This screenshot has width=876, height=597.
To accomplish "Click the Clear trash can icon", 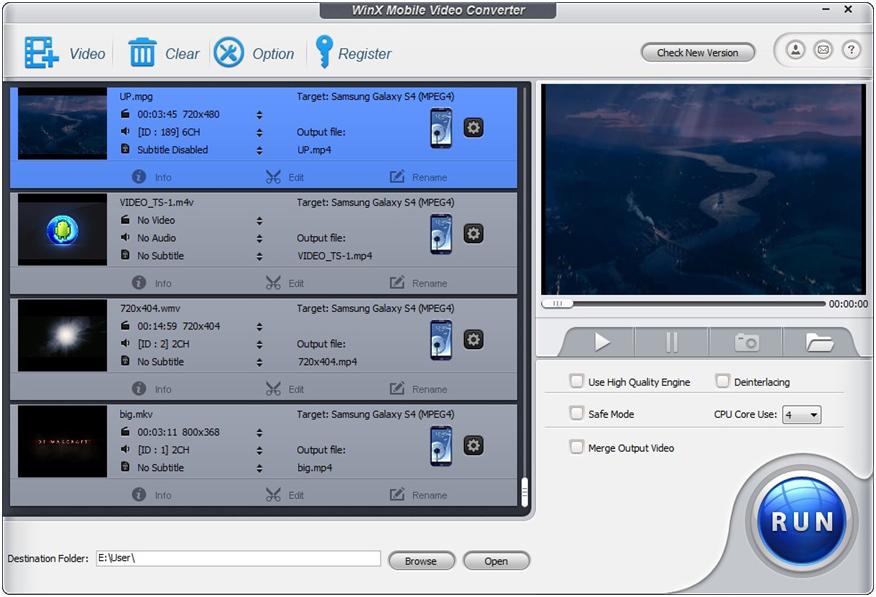I will click(142, 52).
